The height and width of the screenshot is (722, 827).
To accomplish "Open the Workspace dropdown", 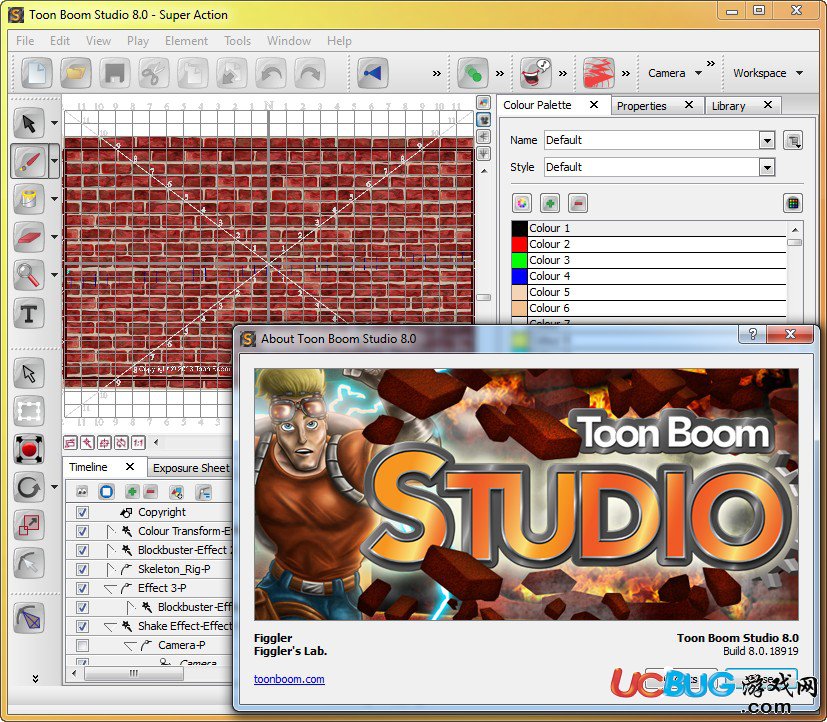I will tap(768, 73).
